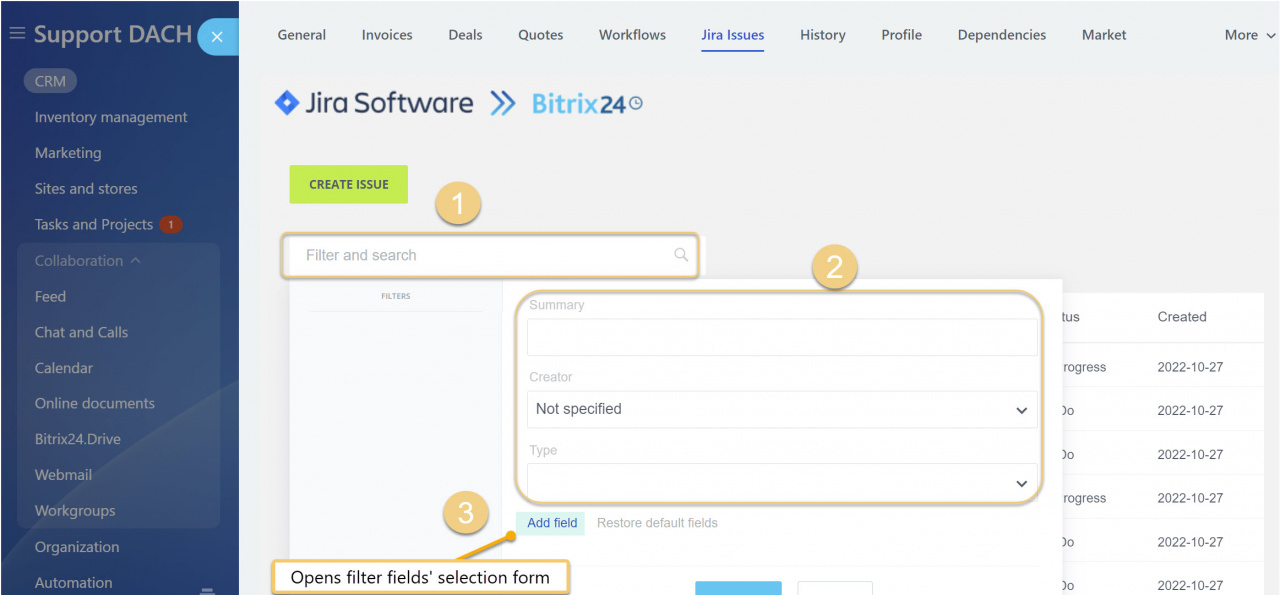Screen dimensions: 1280x595
Task: Open Bitrix24.Drive
Action: 78,440
